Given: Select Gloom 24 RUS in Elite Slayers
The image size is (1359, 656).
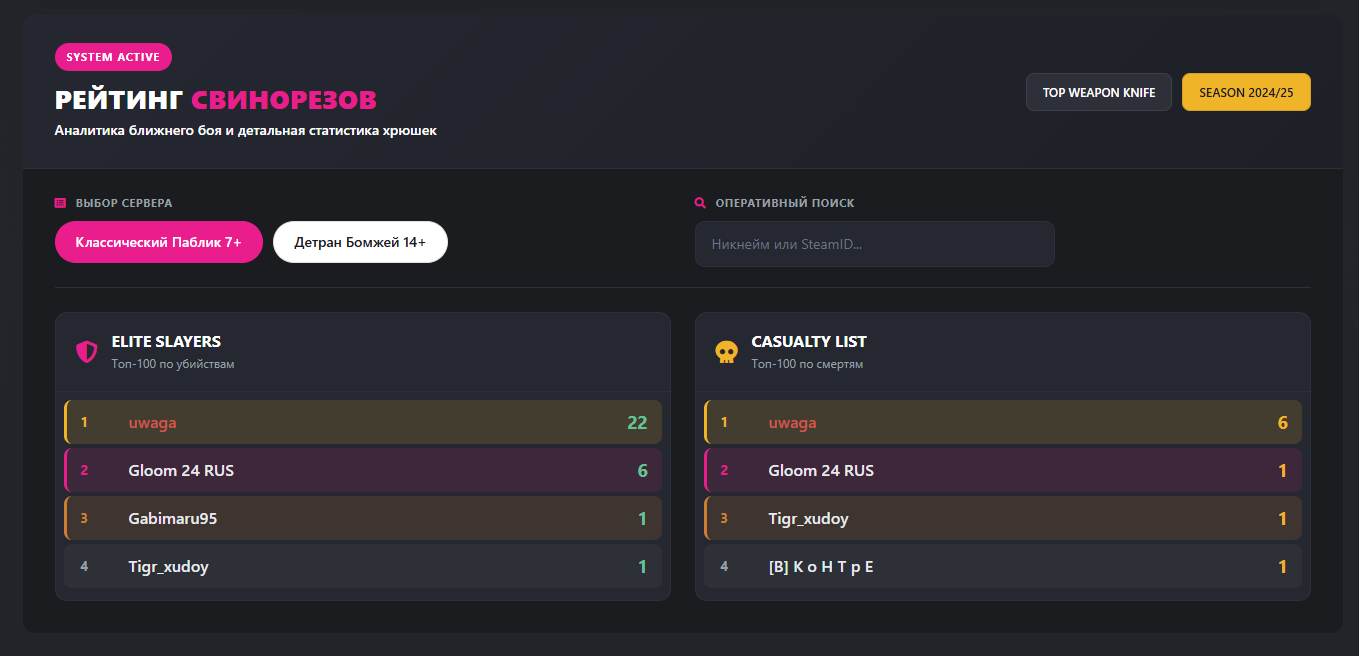Looking at the screenshot, I should (x=181, y=470).
